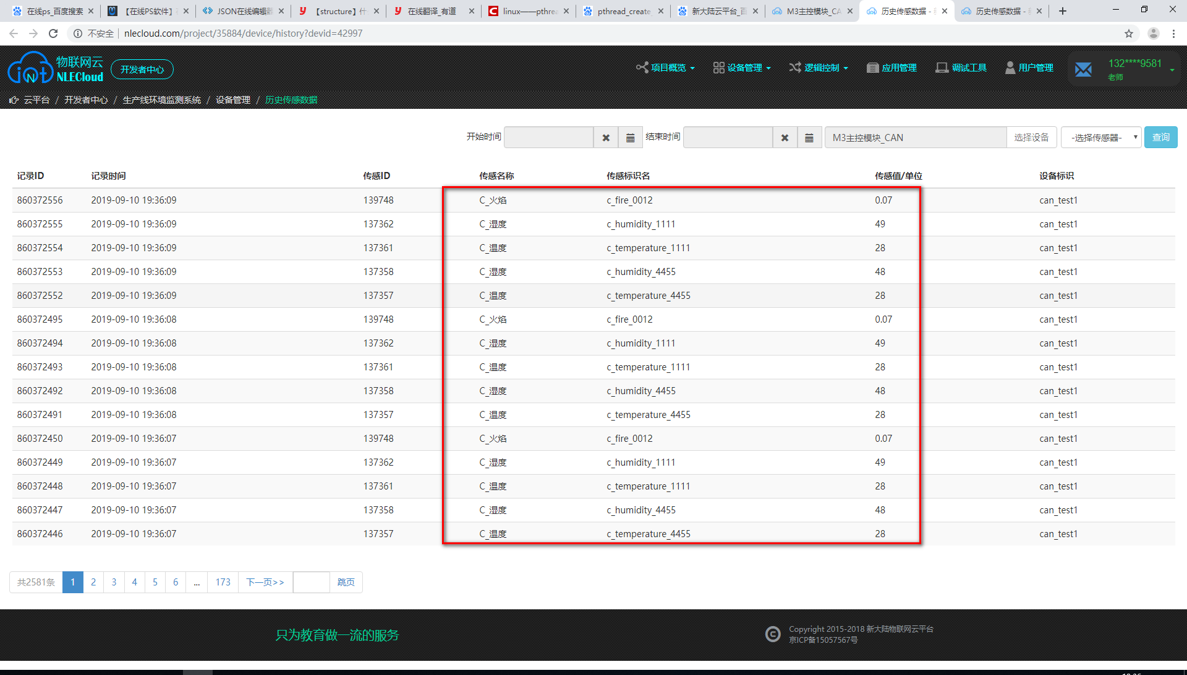This screenshot has height=675, width=1187.
Task: Expand the 项目概览 dropdown menu
Action: coord(665,68)
